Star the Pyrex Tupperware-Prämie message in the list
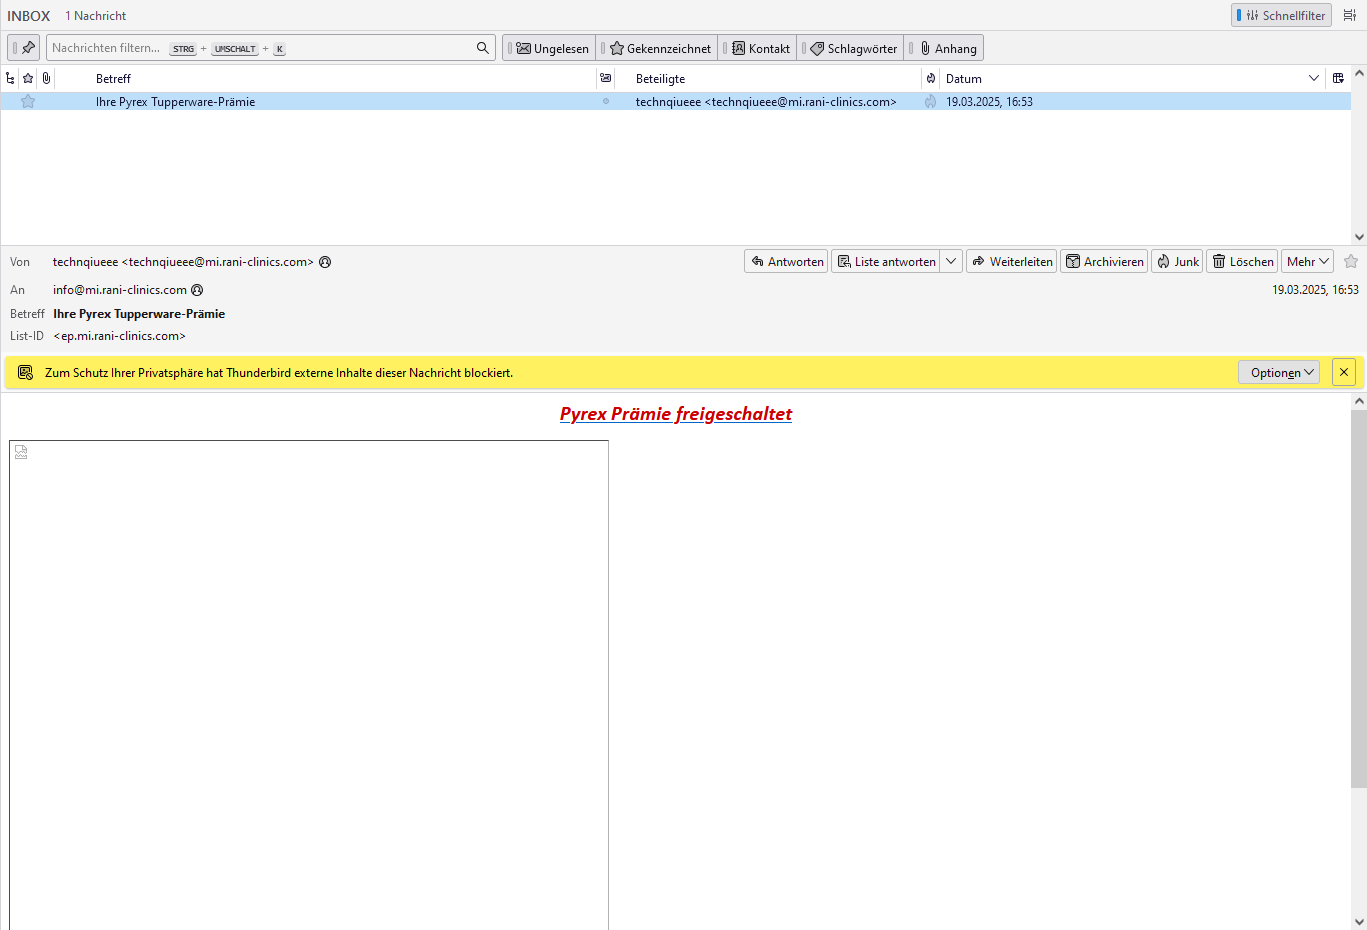The height and width of the screenshot is (930, 1367). pos(28,102)
